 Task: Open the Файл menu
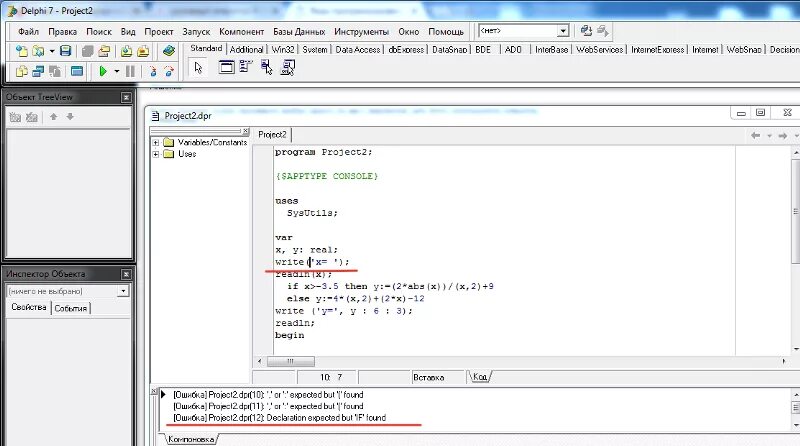point(29,32)
